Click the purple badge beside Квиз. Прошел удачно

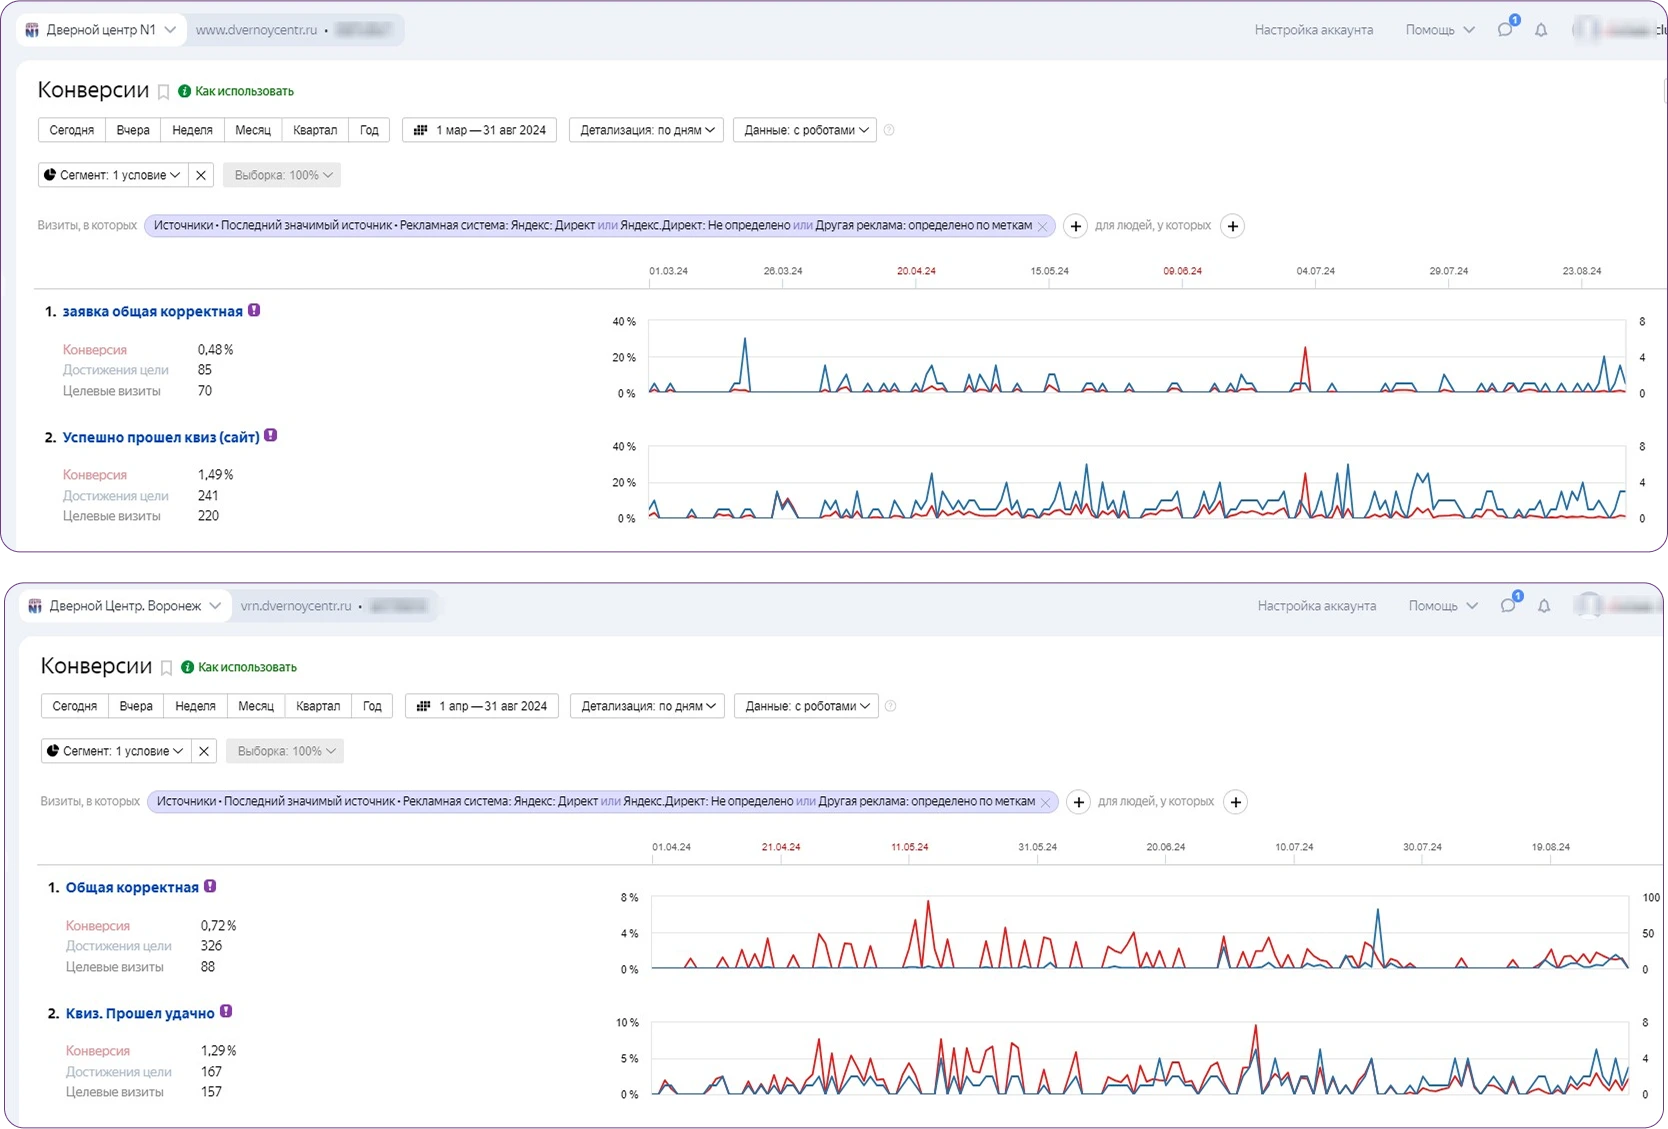(x=226, y=1012)
